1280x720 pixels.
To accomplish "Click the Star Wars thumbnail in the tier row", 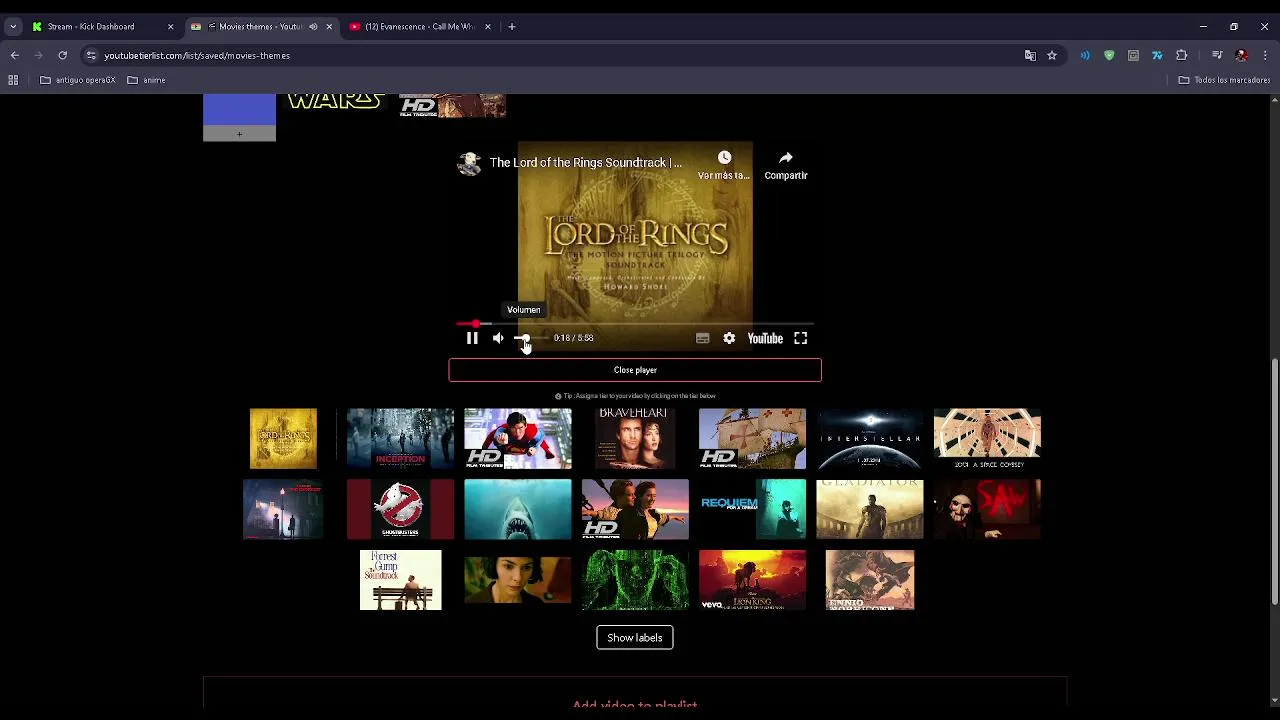I will point(335,103).
